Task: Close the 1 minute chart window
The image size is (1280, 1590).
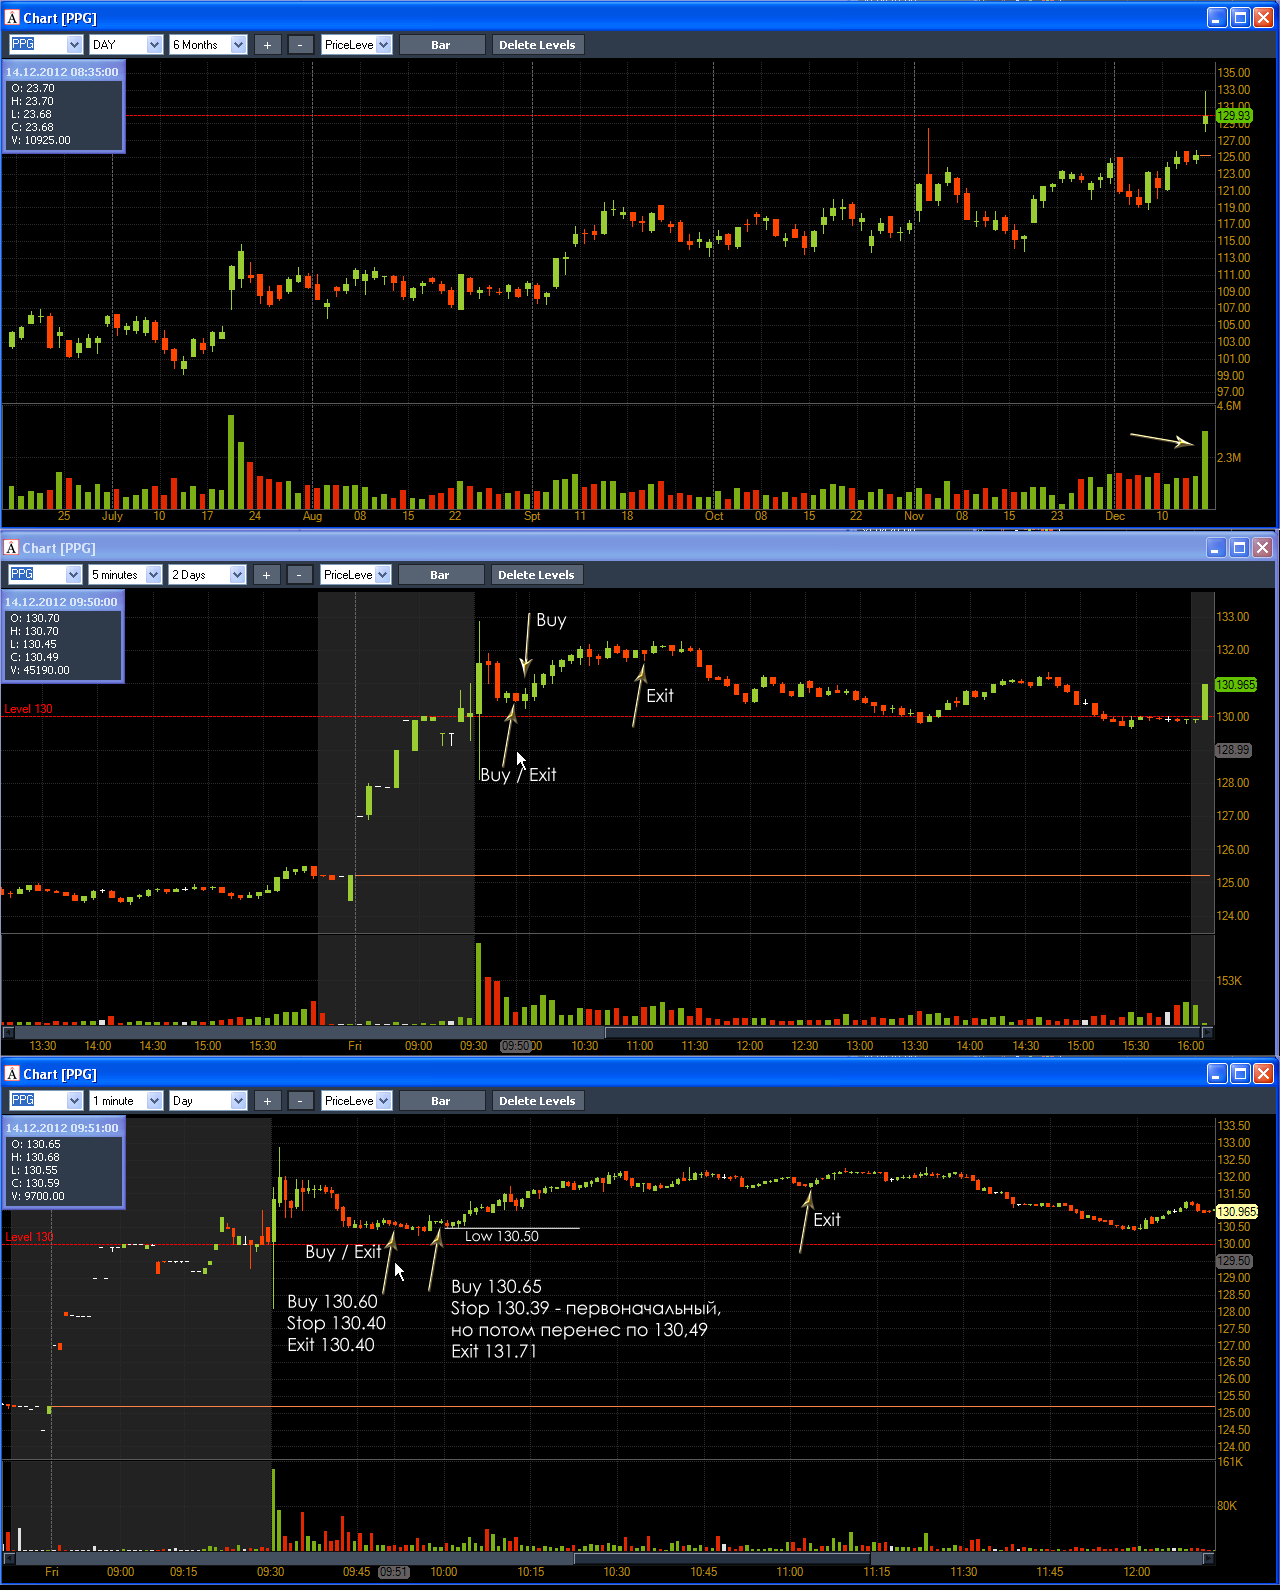Action: click(1263, 1074)
